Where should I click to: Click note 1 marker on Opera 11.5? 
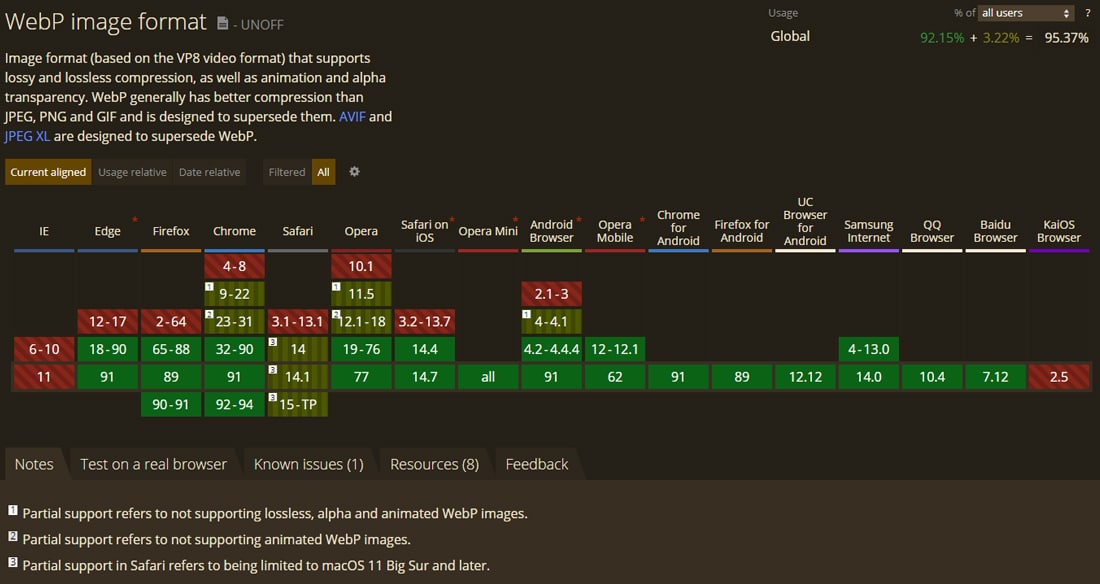pos(336,287)
